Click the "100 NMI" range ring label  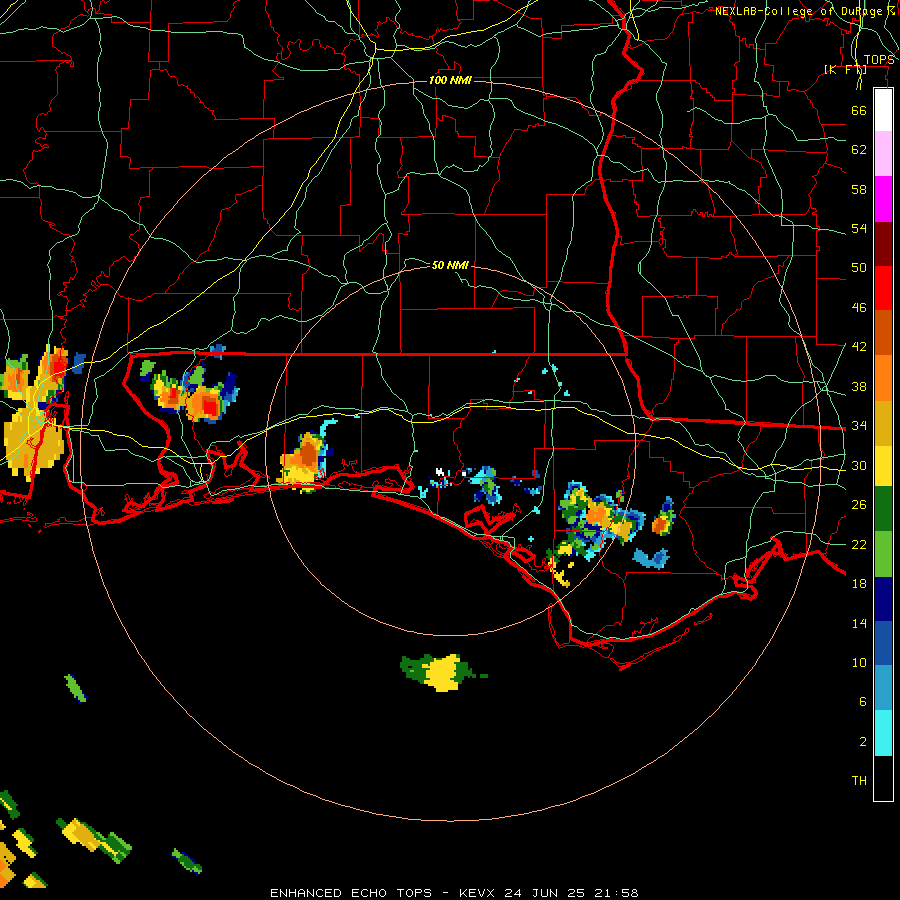[451, 80]
